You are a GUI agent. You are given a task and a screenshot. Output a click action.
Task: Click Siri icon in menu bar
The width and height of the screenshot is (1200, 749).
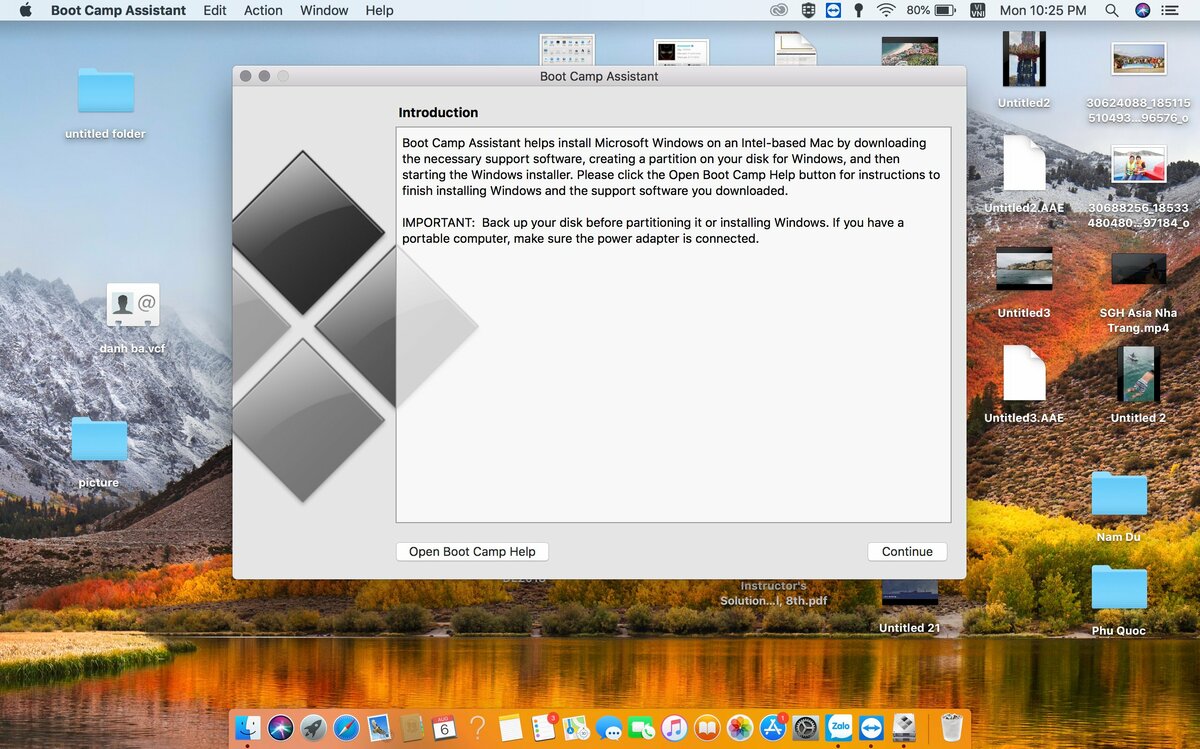pos(1142,10)
